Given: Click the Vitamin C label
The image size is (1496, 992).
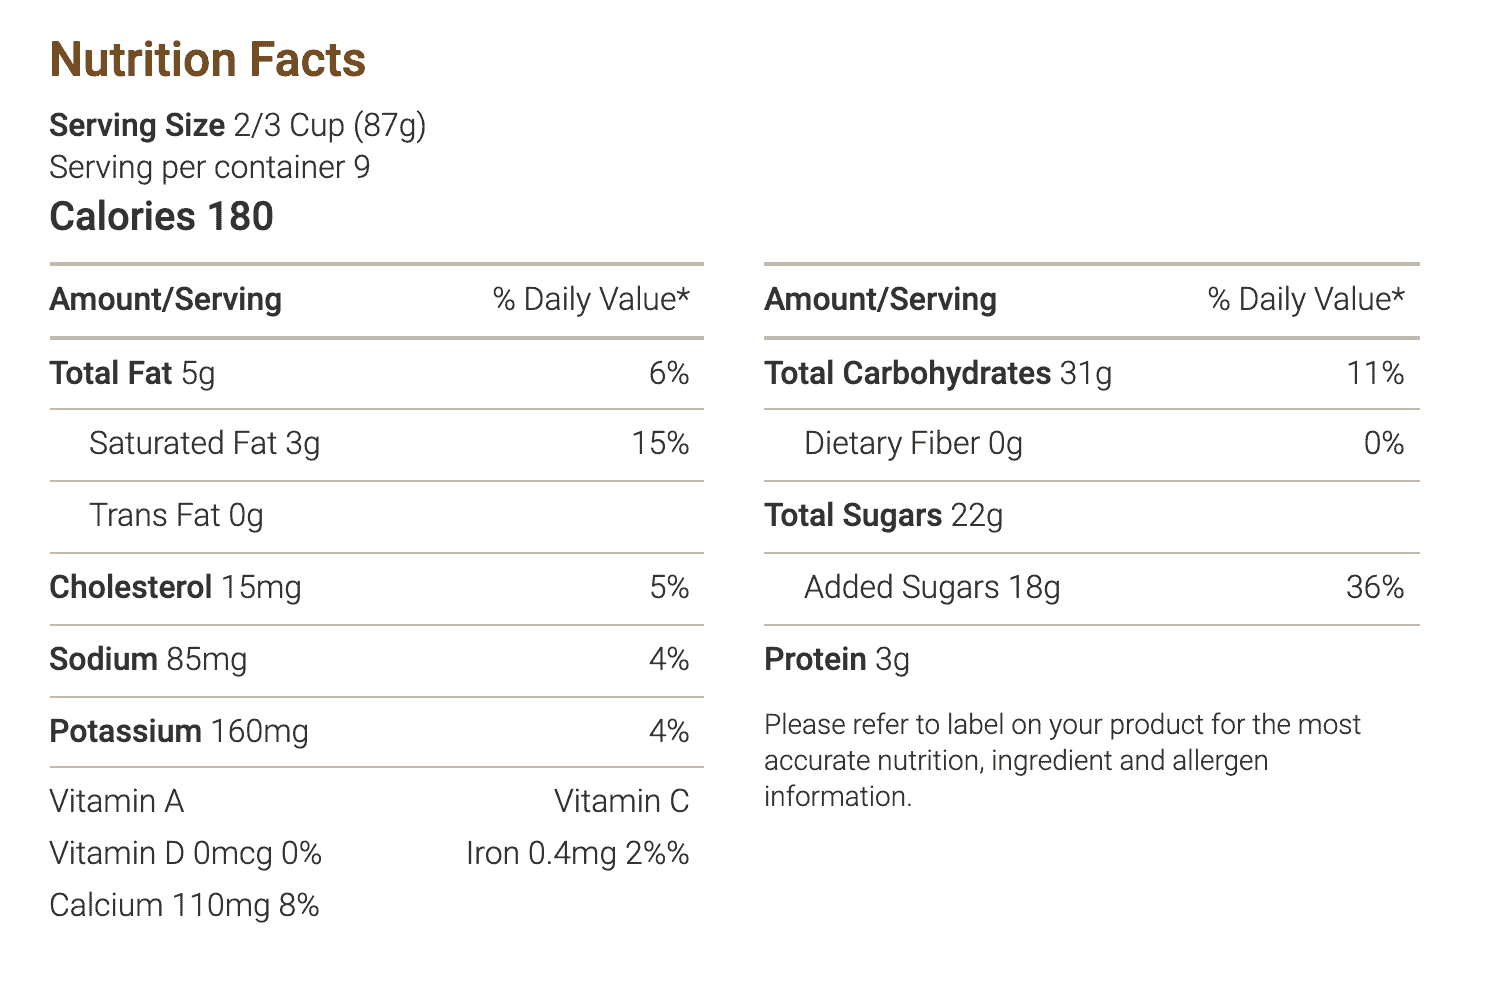Looking at the screenshot, I should pyautogui.click(x=622, y=802).
